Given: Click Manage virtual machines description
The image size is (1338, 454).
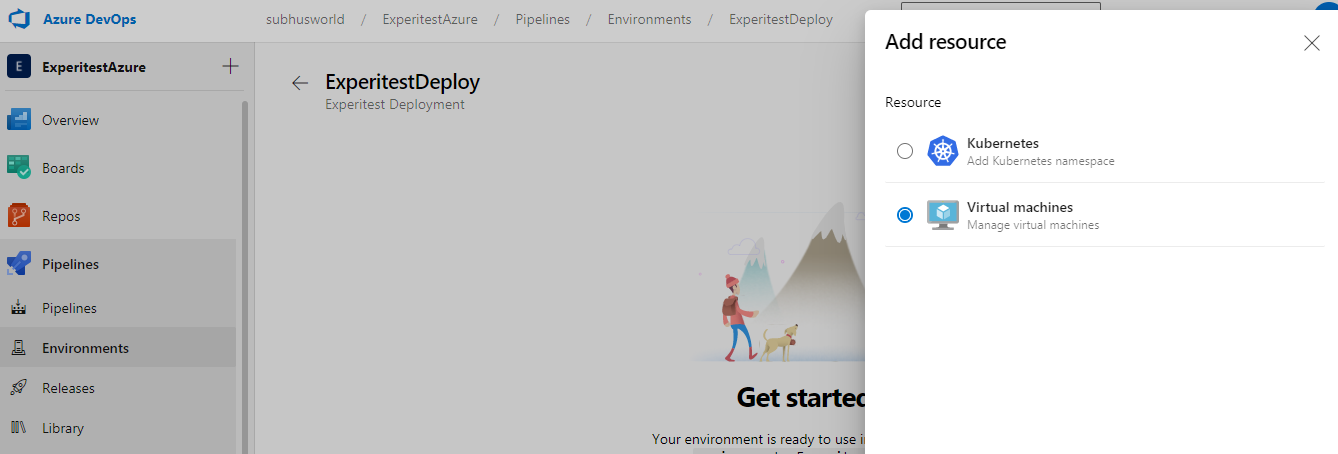Looking at the screenshot, I should (1033, 225).
